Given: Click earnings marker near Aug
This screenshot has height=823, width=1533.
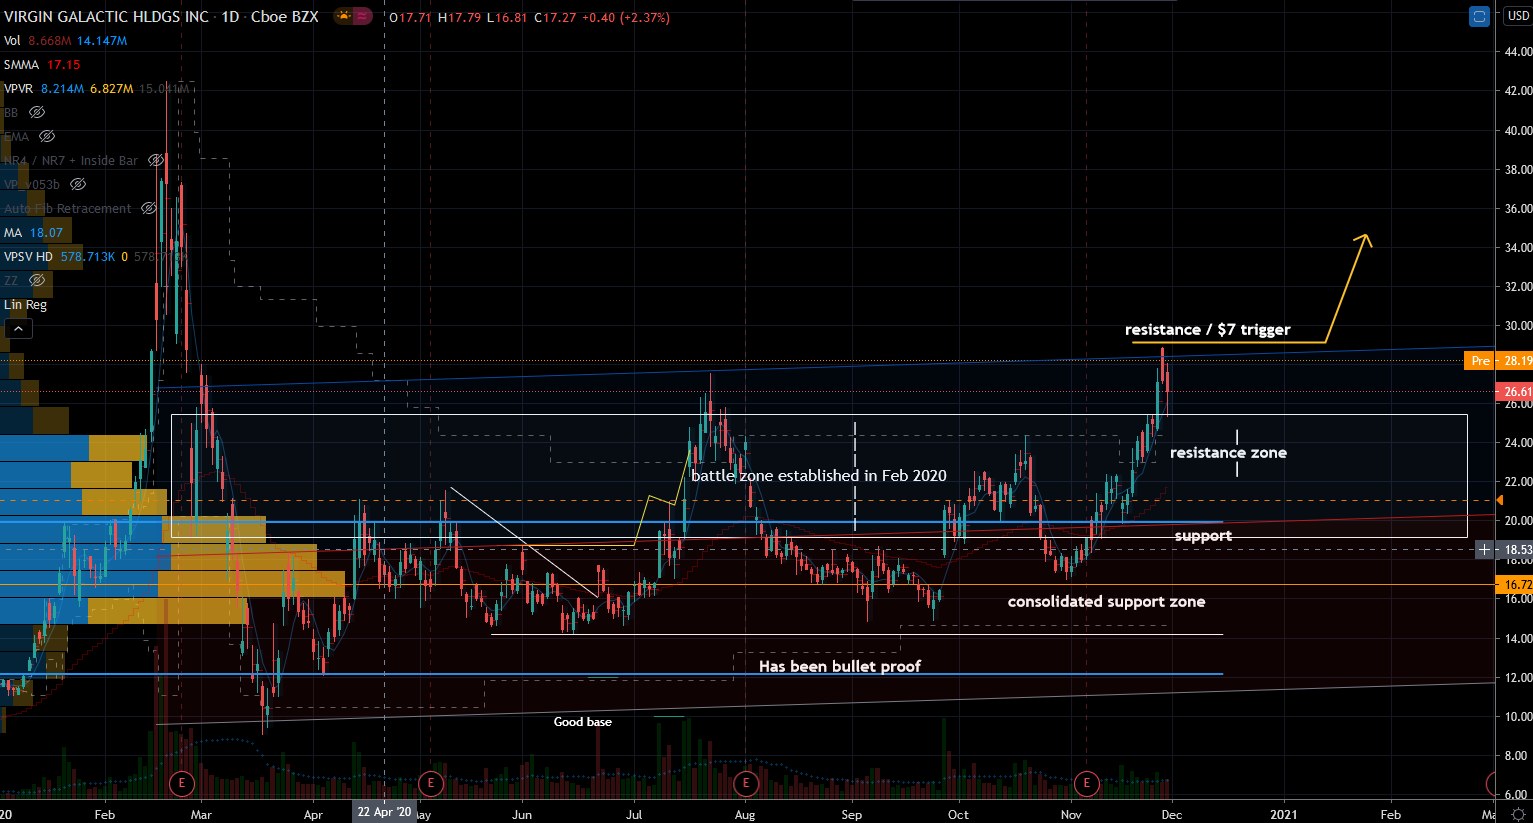Looking at the screenshot, I should 746,783.
